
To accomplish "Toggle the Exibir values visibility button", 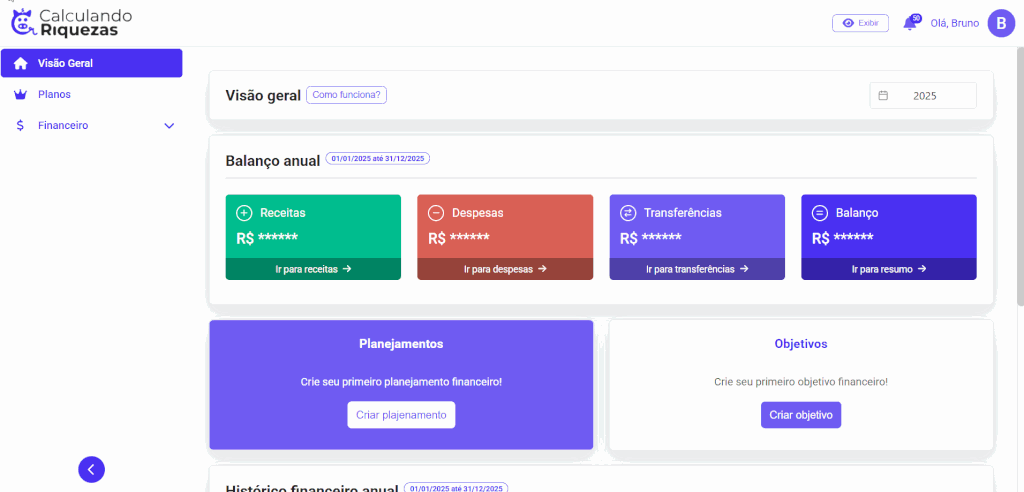I will click(x=860, y=23).
